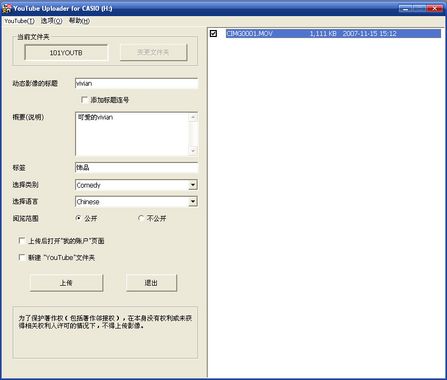This screenshot has width=447, height=380.
Task: Select the 不公开 private radio button
Action: click(141, 218)
